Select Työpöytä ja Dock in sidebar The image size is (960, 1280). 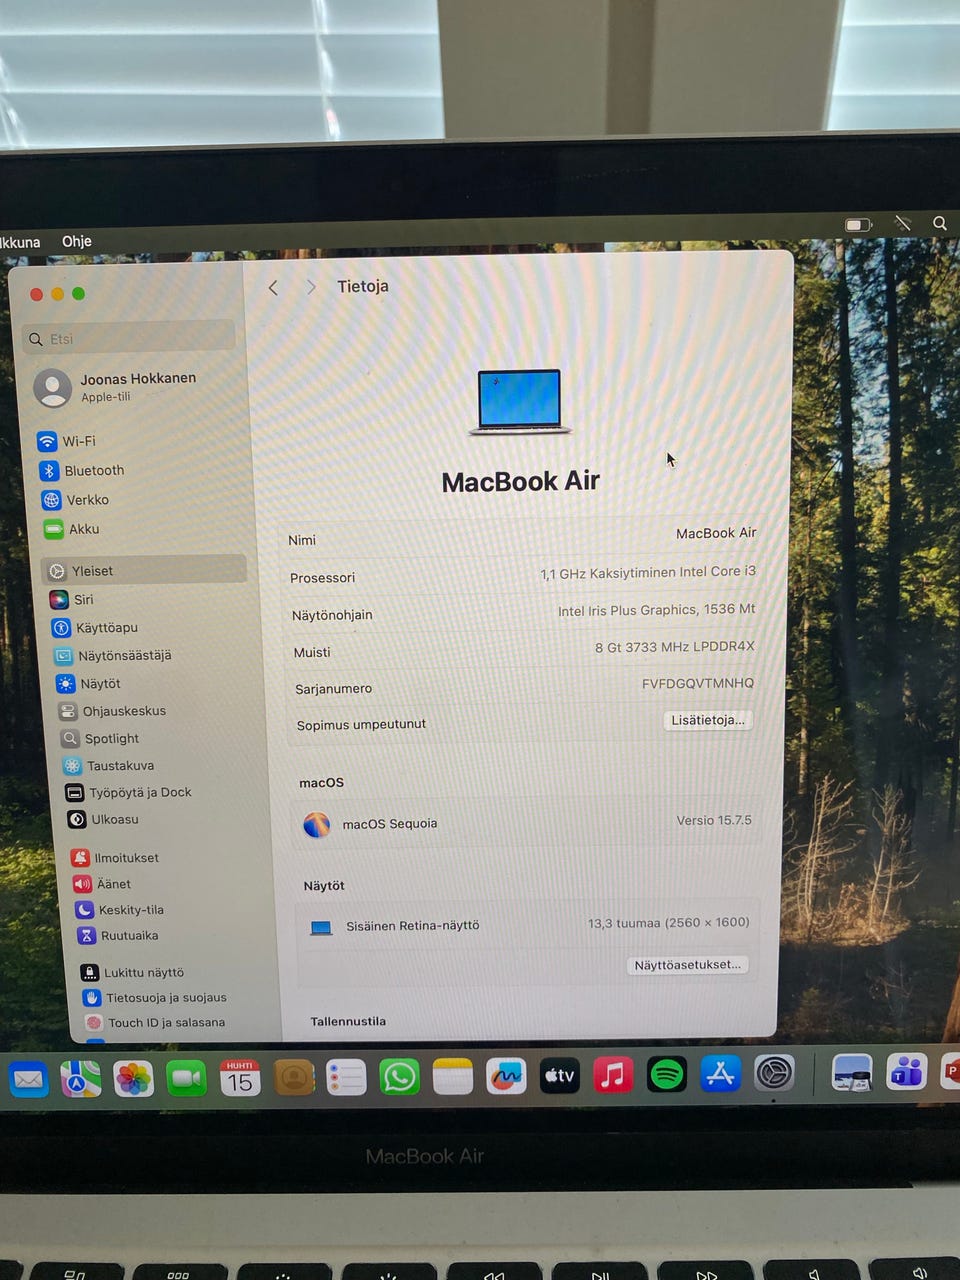tap(128, 792)
